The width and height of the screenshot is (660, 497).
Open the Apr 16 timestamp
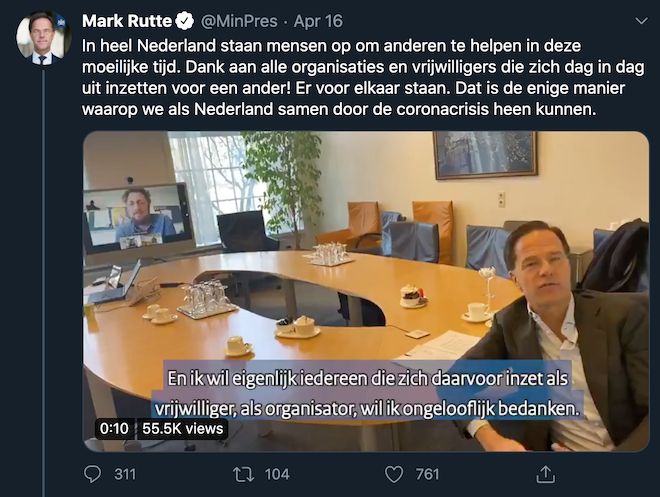318,21
